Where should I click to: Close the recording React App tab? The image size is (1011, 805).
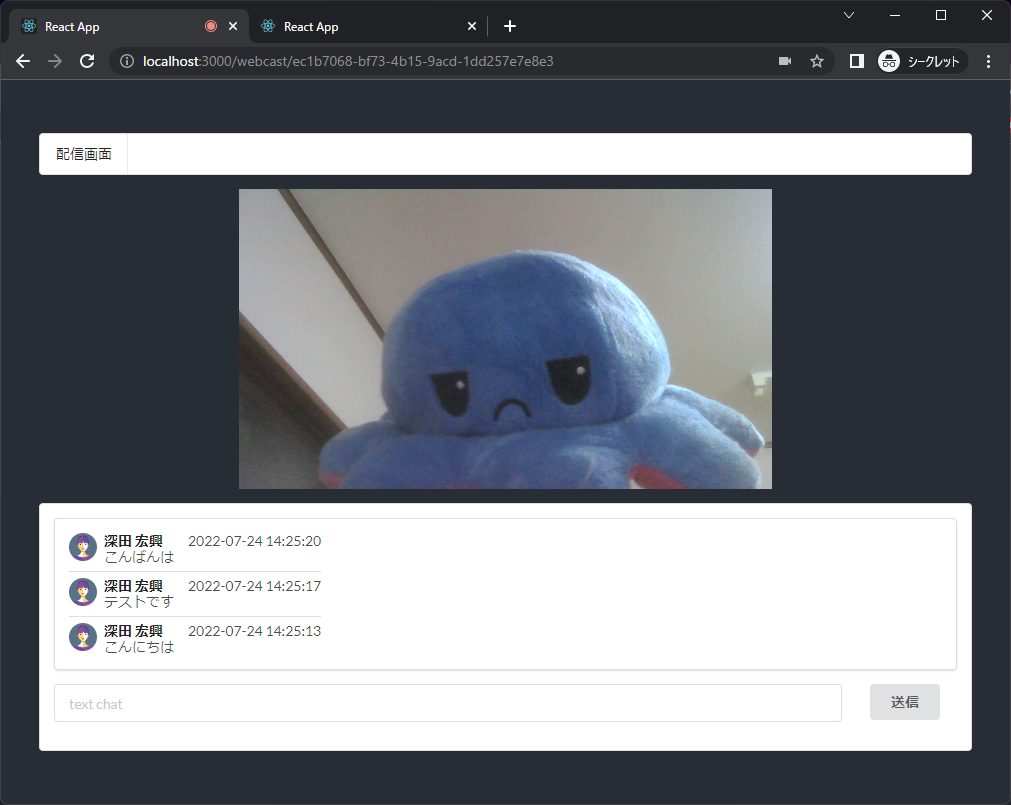pos(233,26)
